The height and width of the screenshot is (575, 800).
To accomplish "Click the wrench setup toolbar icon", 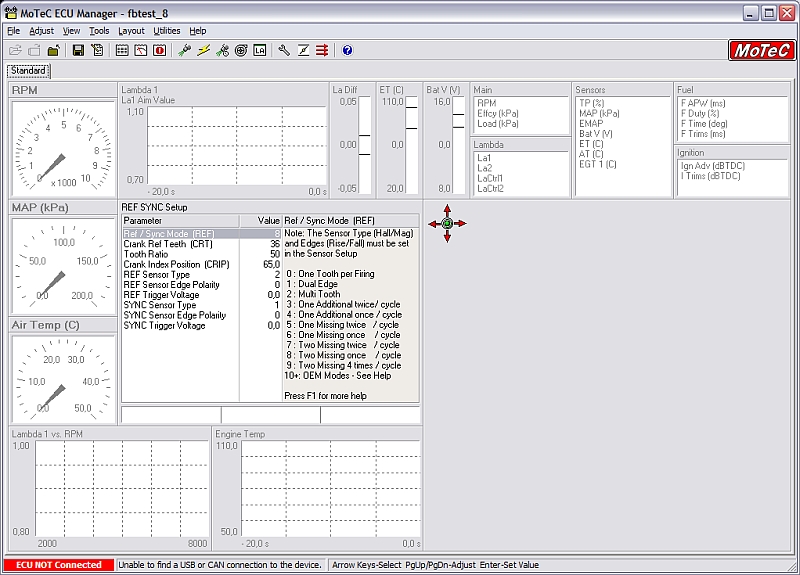I will (284, 51).
